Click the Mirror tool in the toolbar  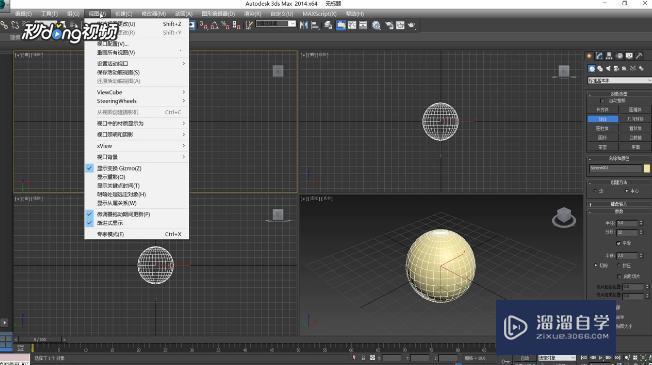click(x=304, y=25)
